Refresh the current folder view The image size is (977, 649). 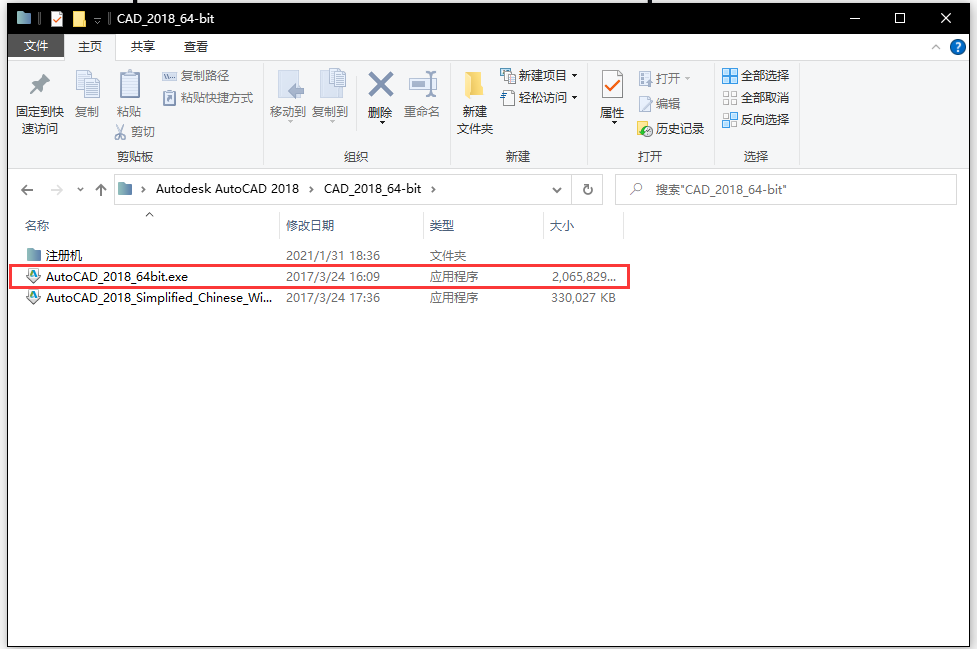[x=587, y=189]
